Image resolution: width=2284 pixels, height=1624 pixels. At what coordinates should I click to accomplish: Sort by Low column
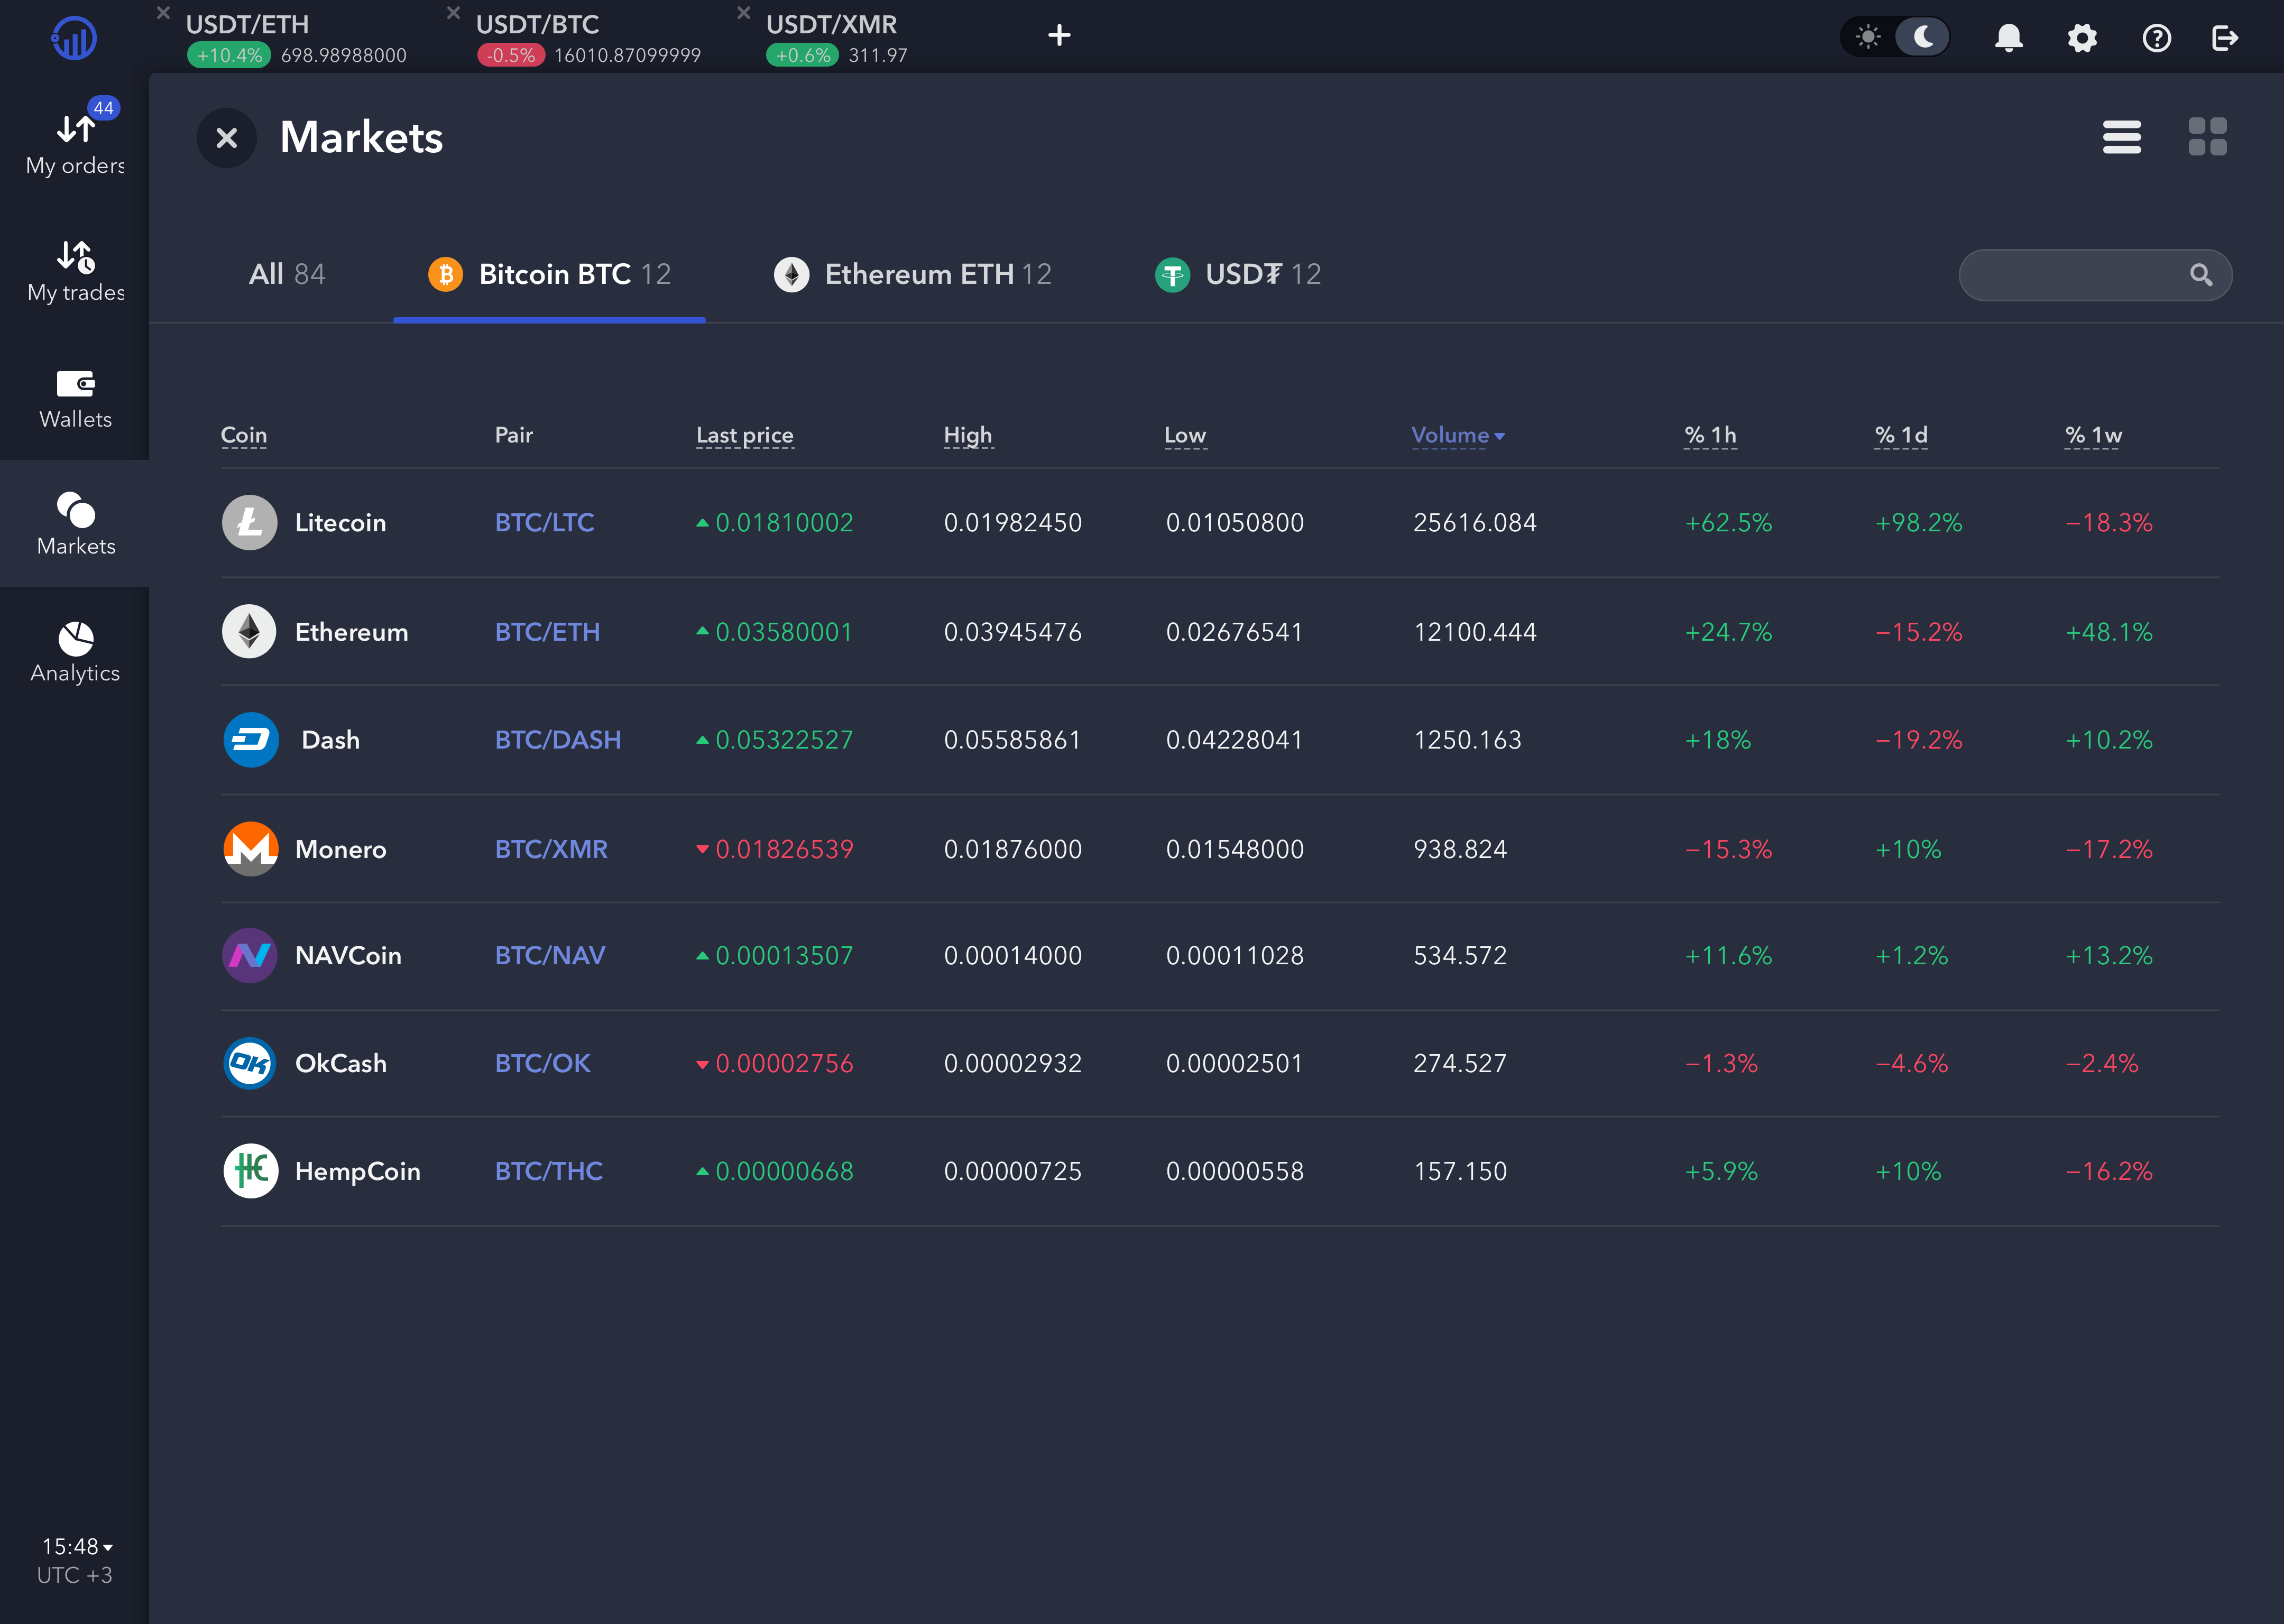pos(1185,435)
